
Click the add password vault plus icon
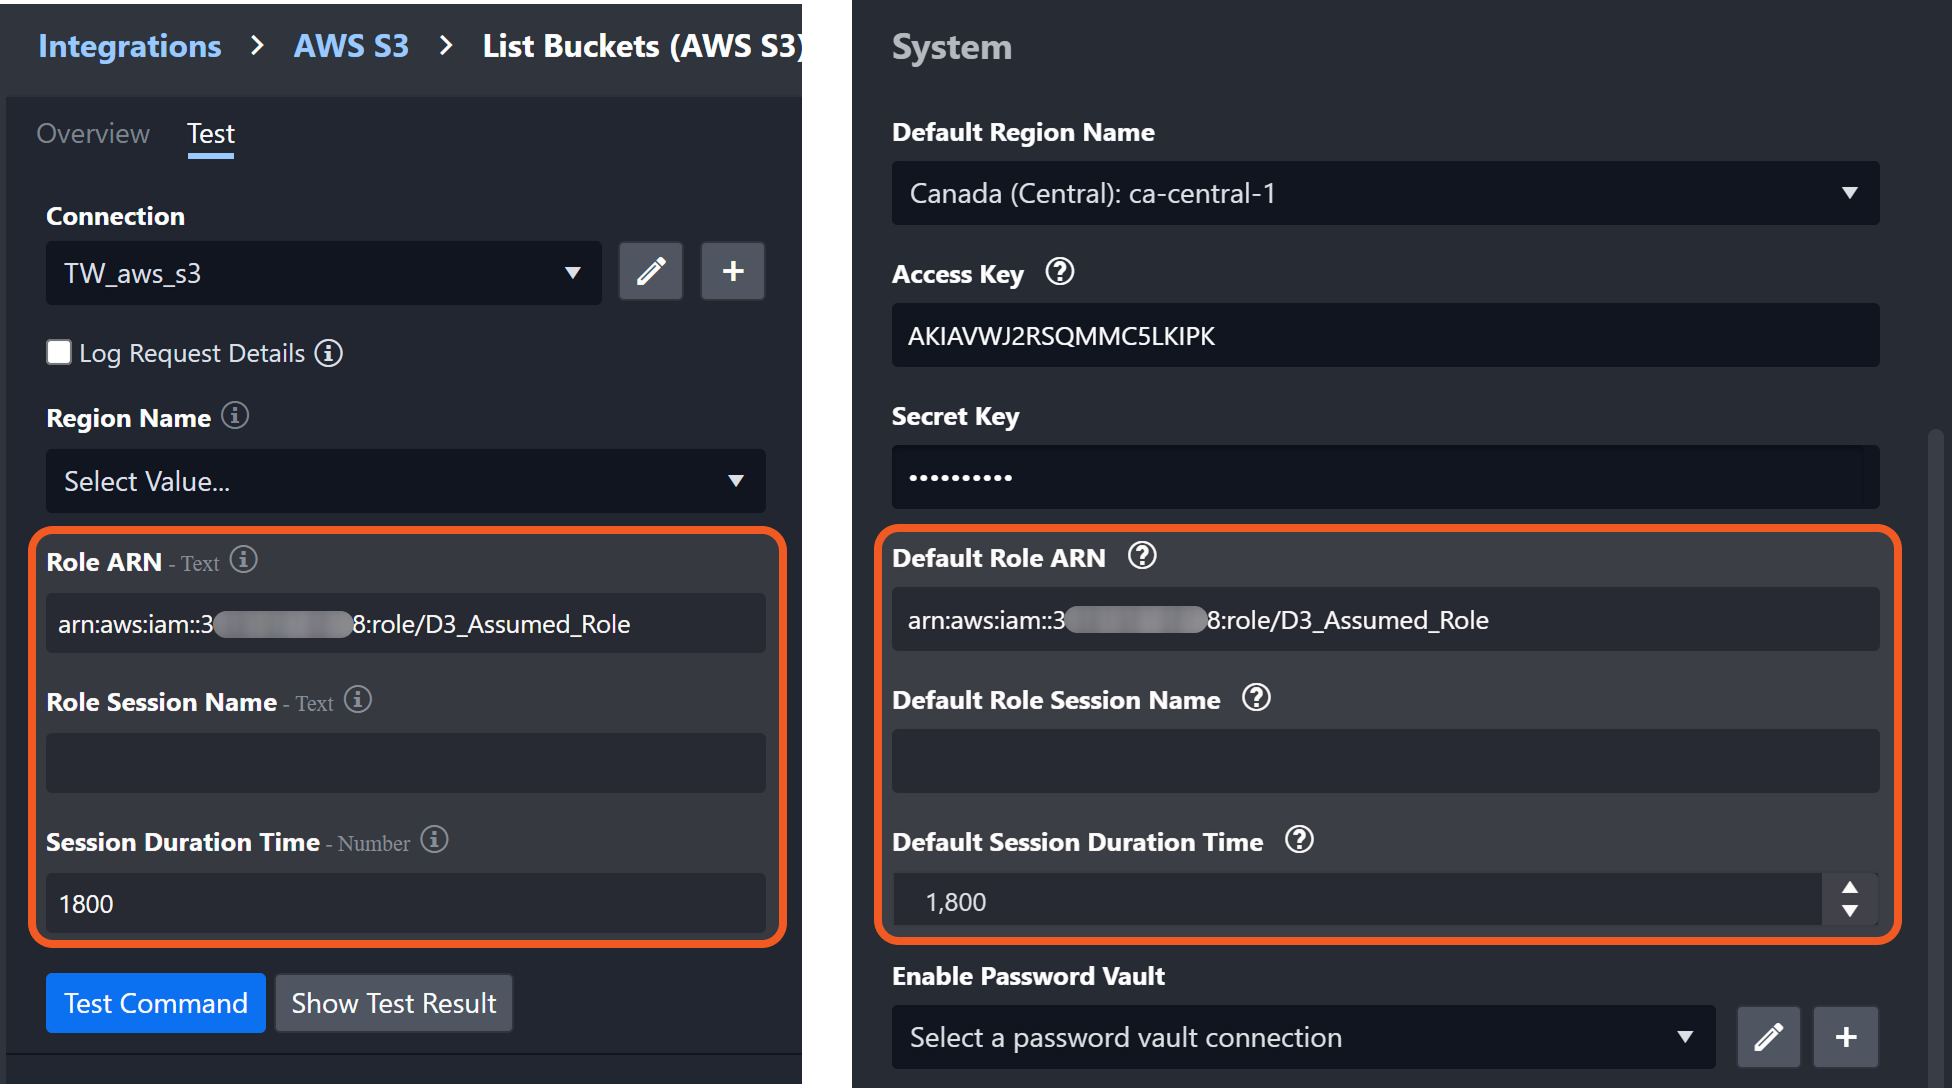pos(1846,1037)
